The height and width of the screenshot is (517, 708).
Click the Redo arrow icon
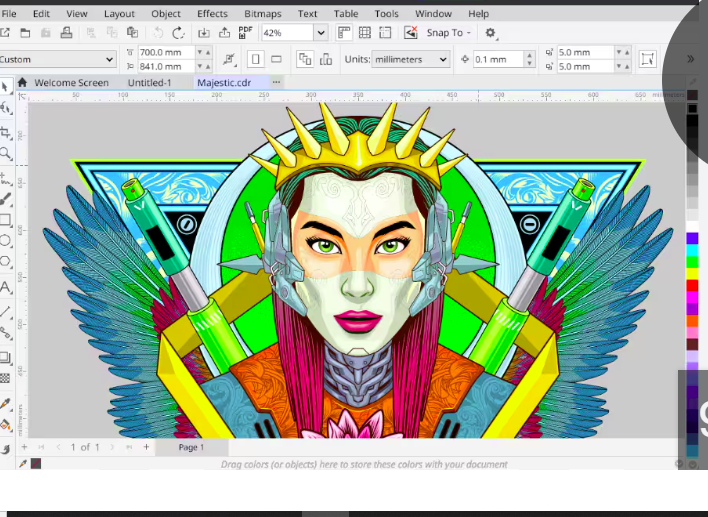tap(178, 33)
